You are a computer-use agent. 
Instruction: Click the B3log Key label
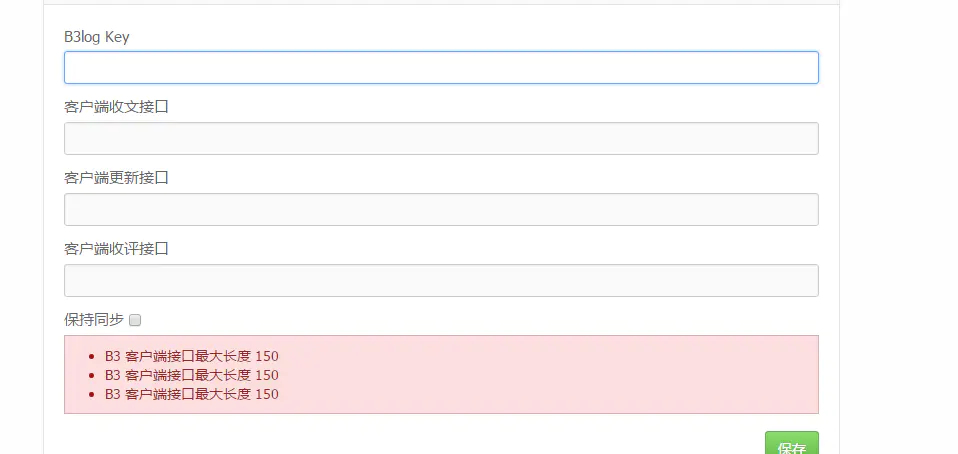(x=97, y=37)
